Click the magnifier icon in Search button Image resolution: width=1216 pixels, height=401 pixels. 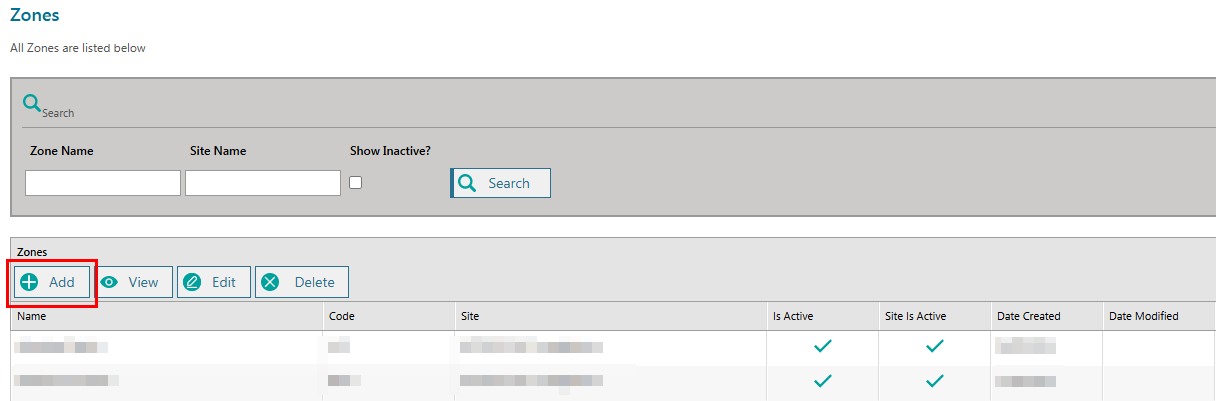point(467,183)
